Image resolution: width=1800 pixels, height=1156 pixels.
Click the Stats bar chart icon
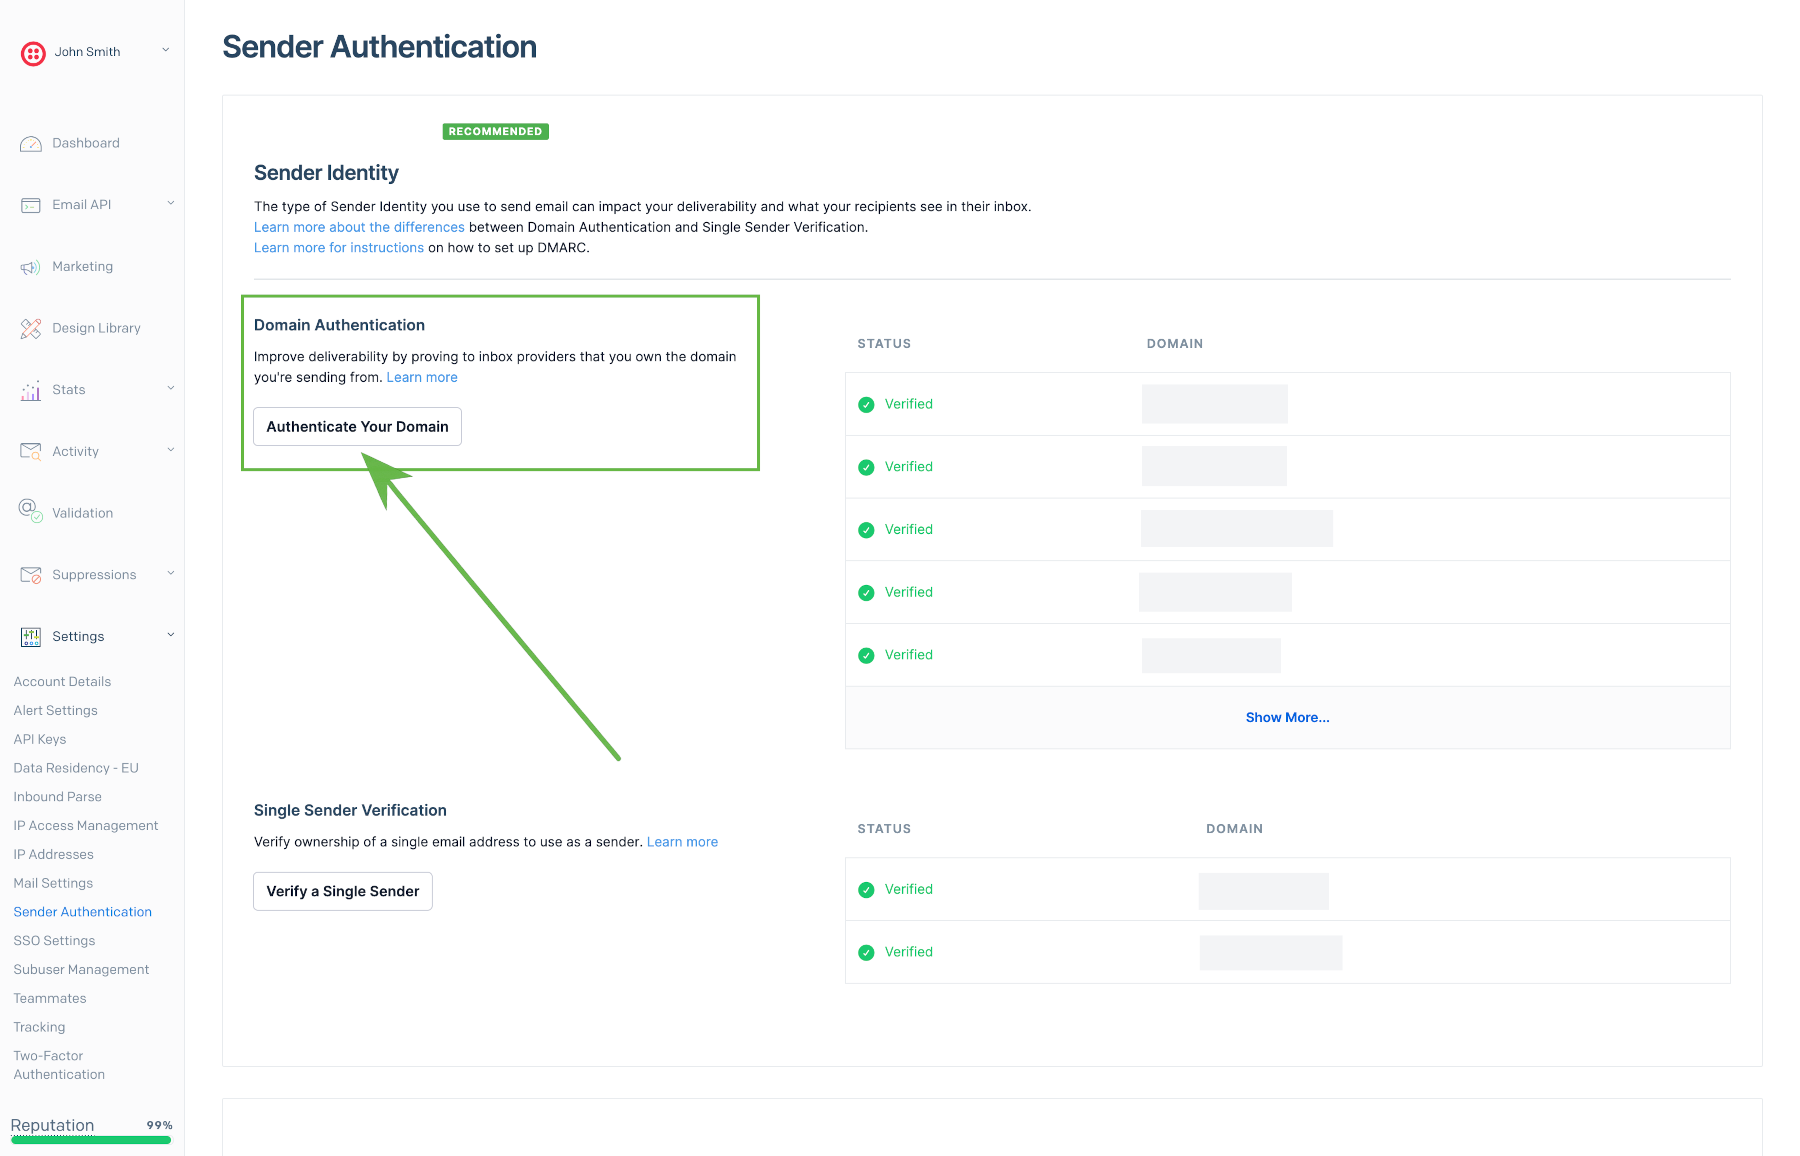(x=31, y=390)
